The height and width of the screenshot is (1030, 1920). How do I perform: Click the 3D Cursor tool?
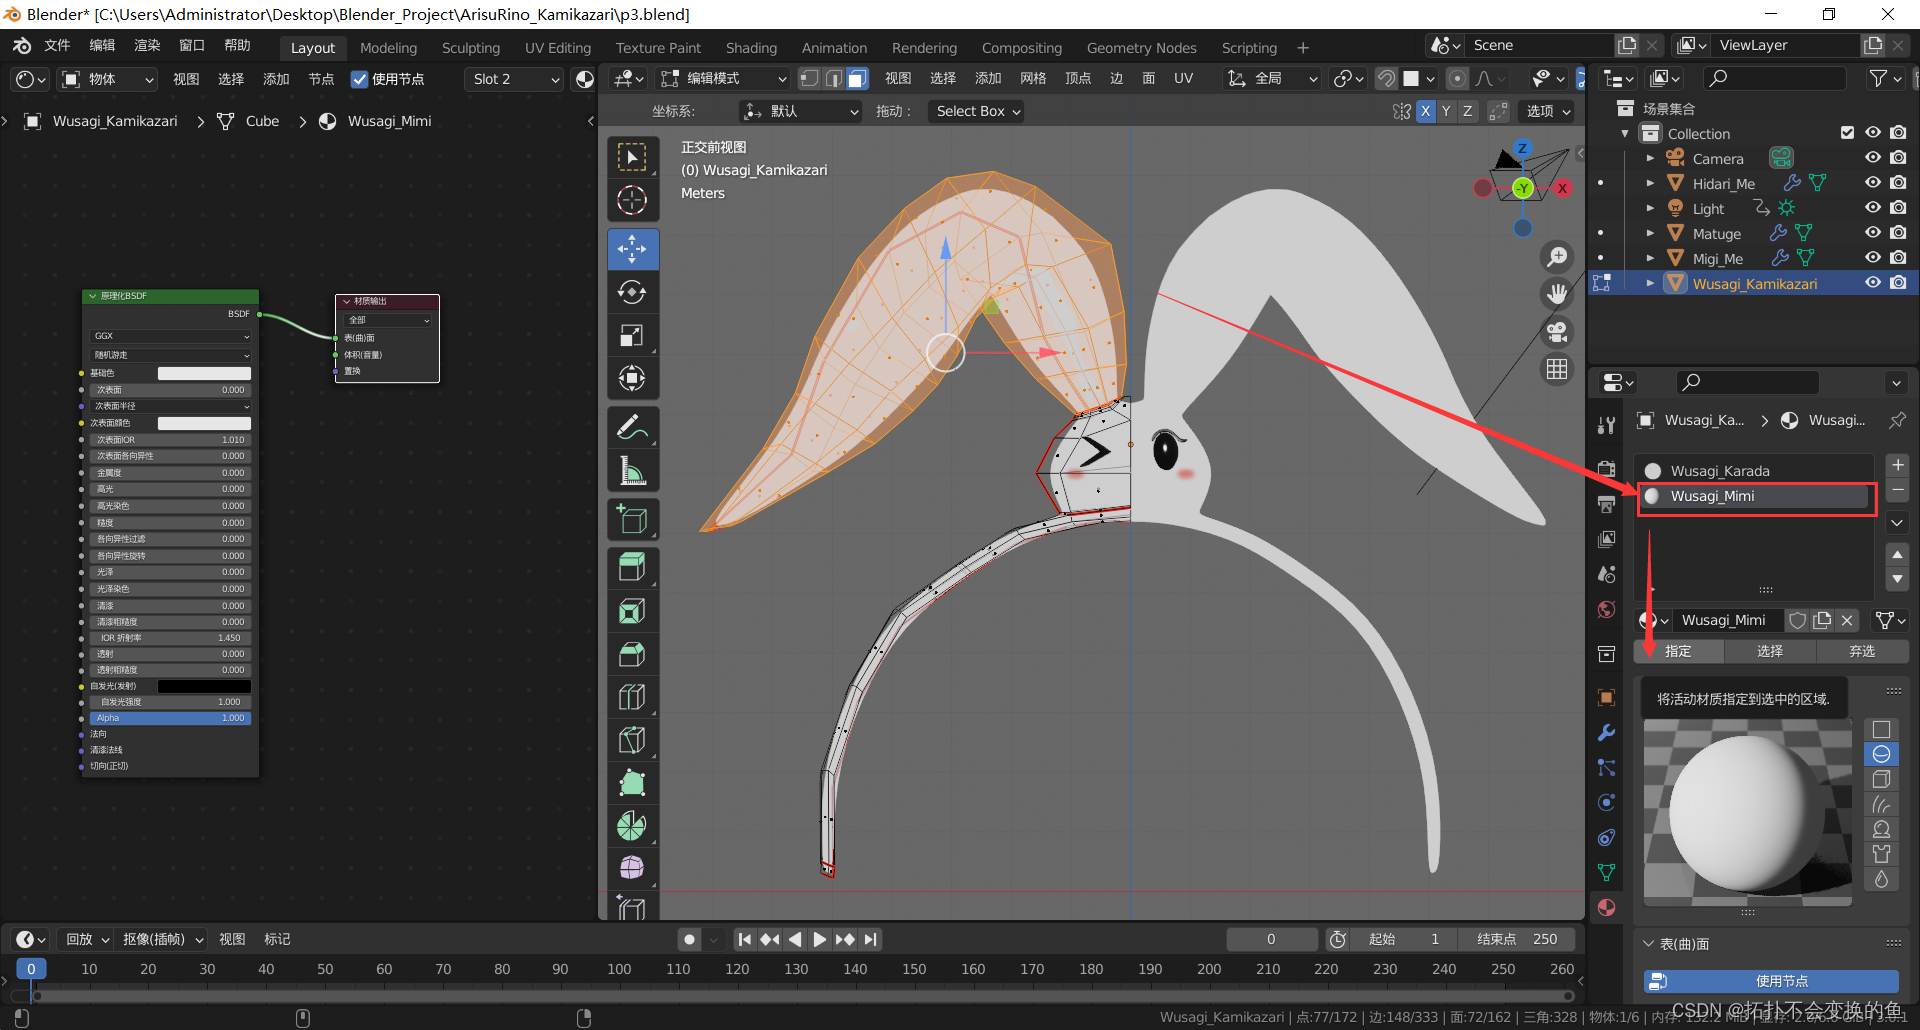[x=632, y=201]
